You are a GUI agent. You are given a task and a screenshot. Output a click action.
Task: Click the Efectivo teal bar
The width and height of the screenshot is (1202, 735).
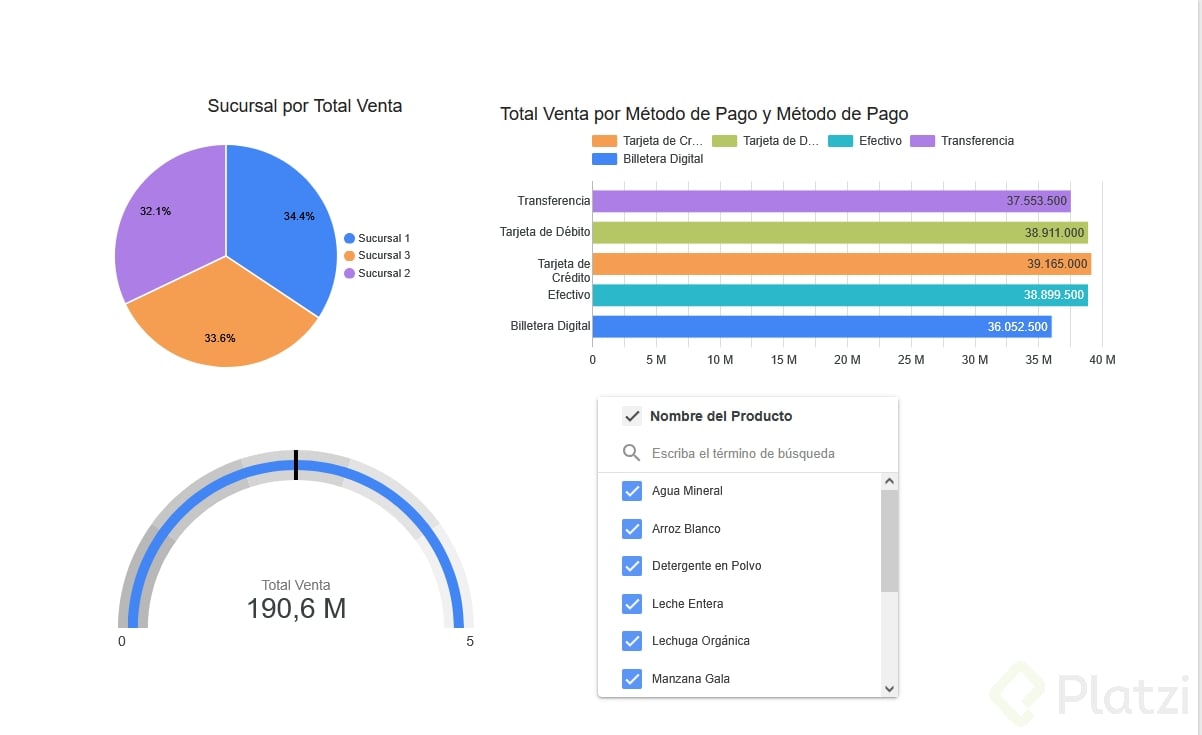(x=840, y=295)
